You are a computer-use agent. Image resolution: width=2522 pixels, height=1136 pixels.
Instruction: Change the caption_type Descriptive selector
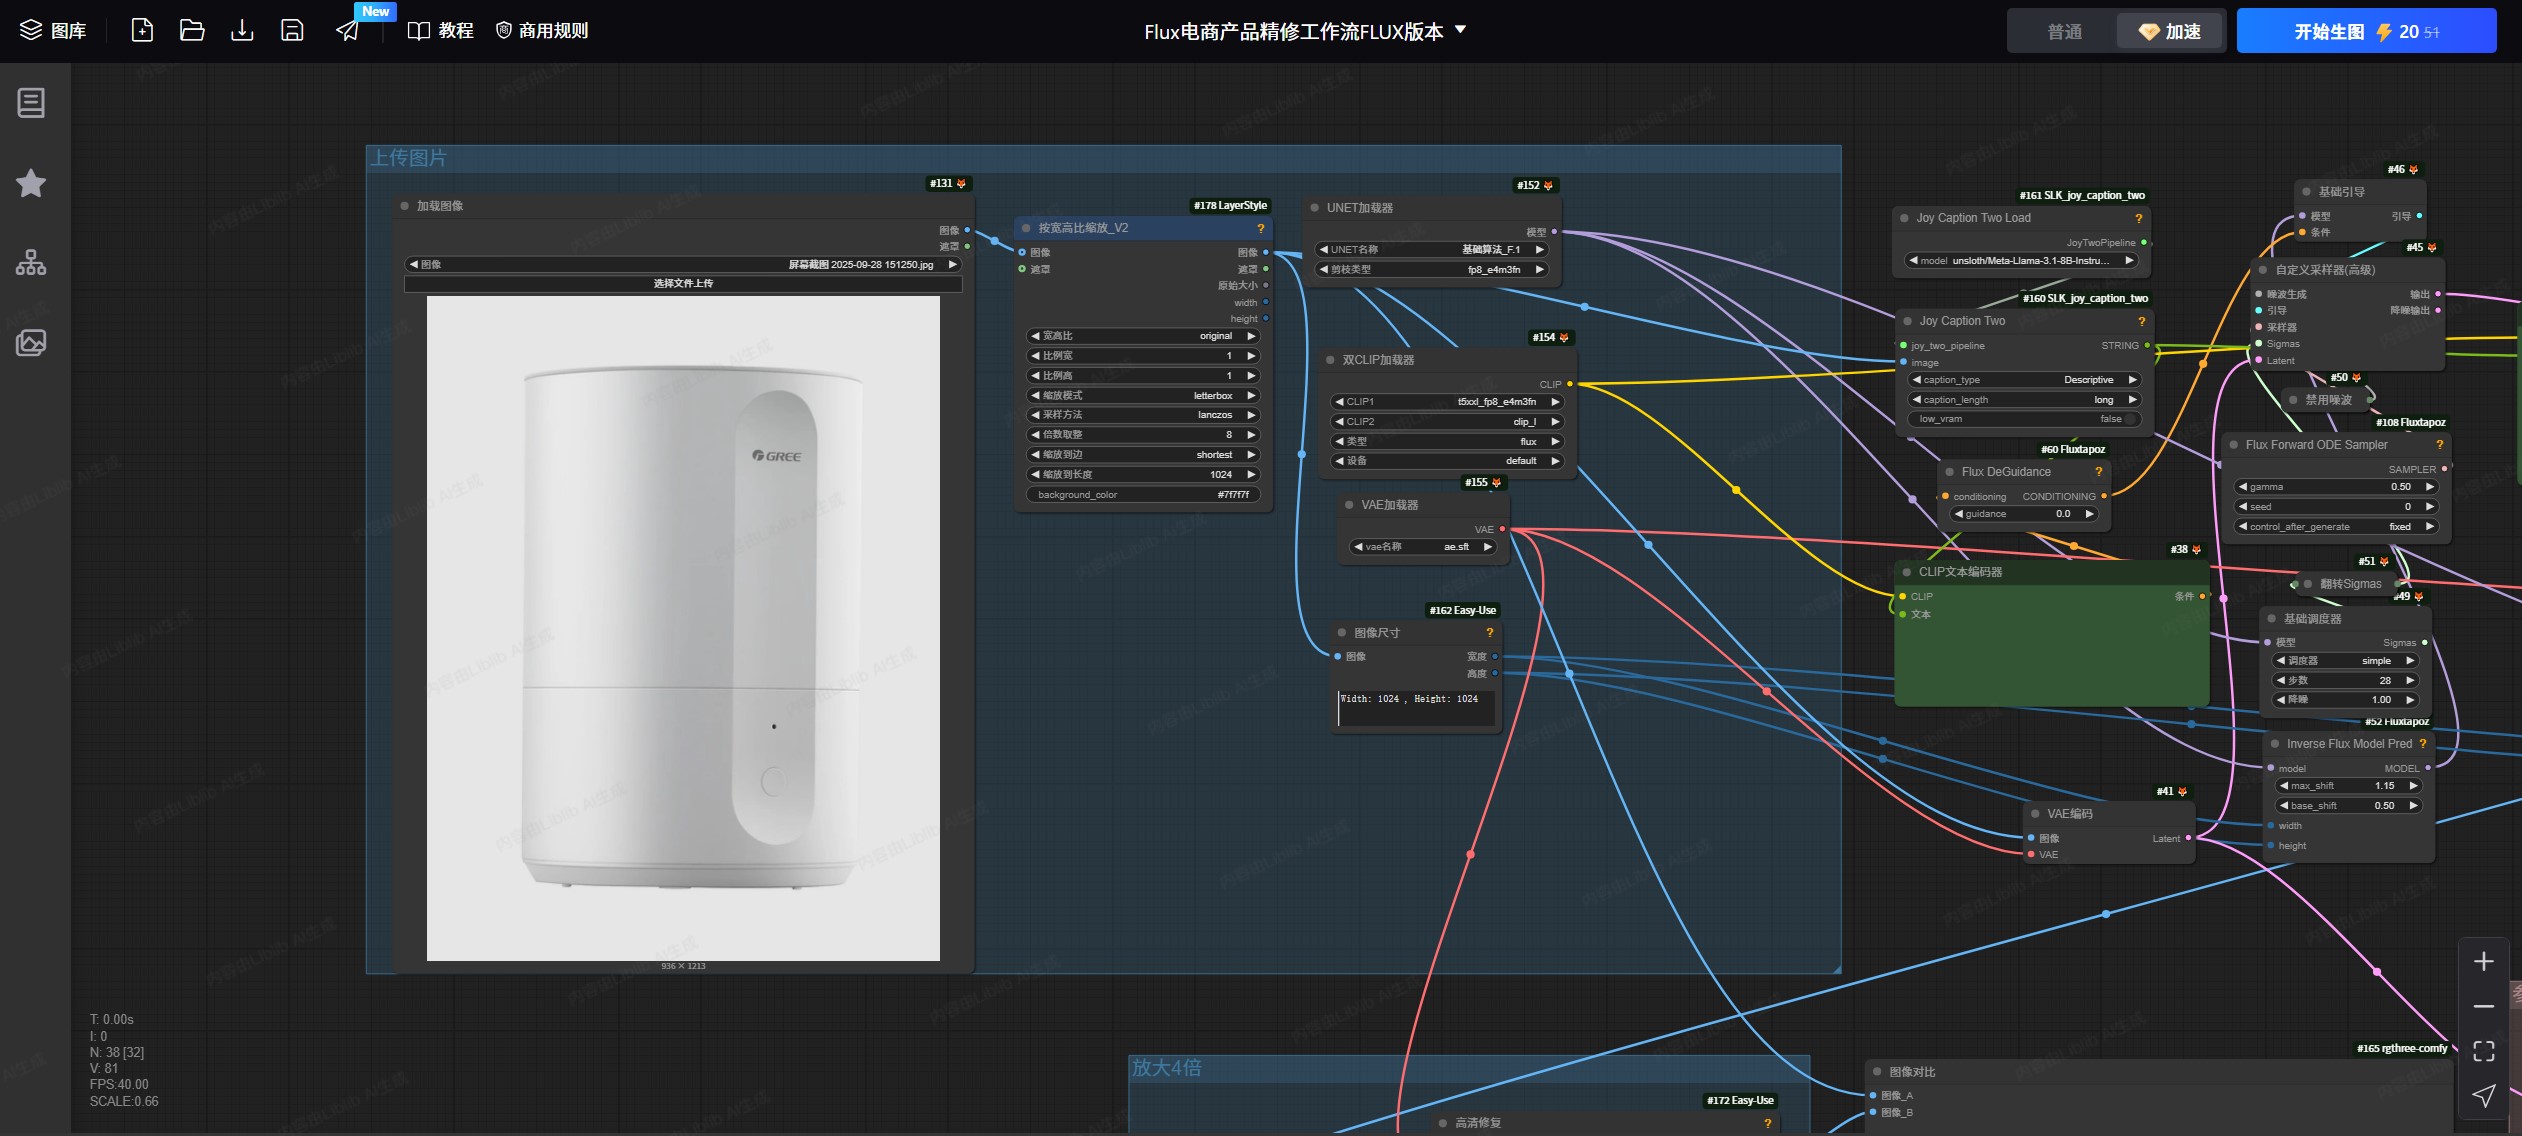pos(2025,380)
